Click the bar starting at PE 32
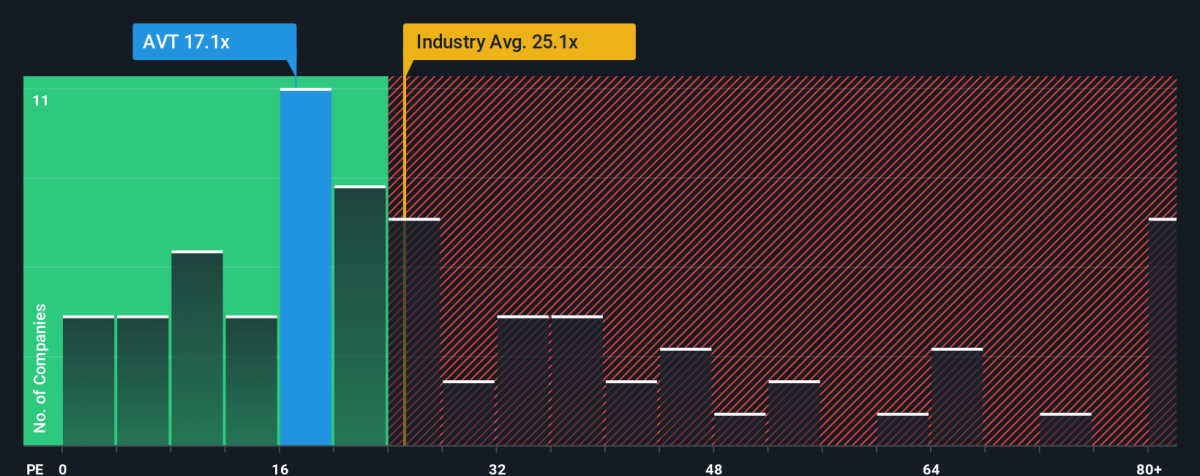Screen dimensions: 1200x476 523,381
